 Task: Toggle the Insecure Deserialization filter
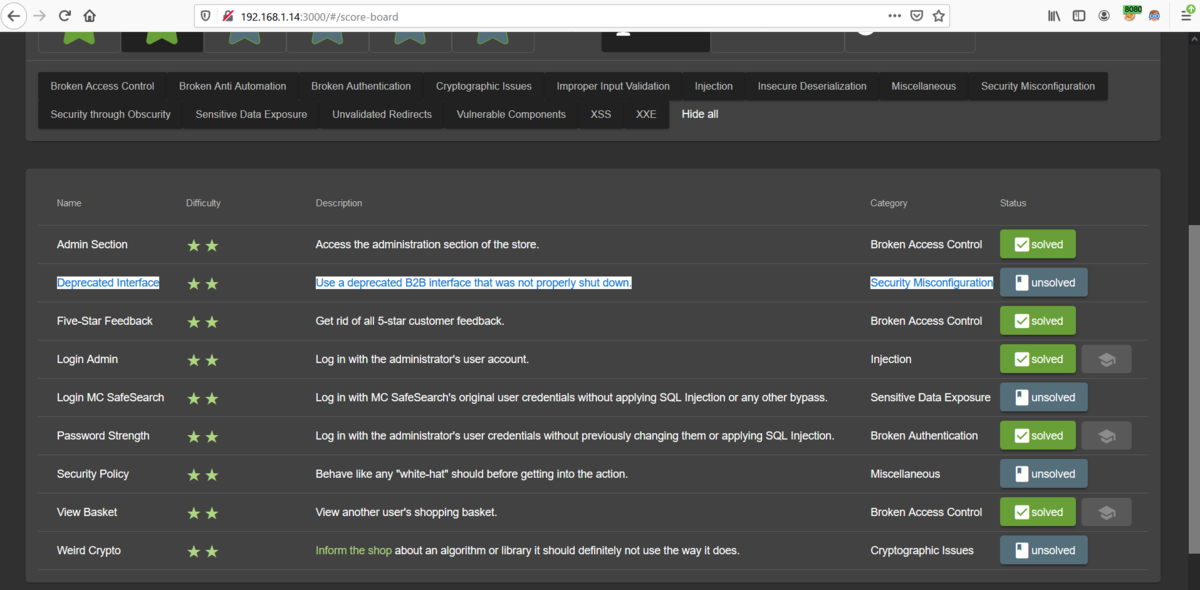pos(812,86)
